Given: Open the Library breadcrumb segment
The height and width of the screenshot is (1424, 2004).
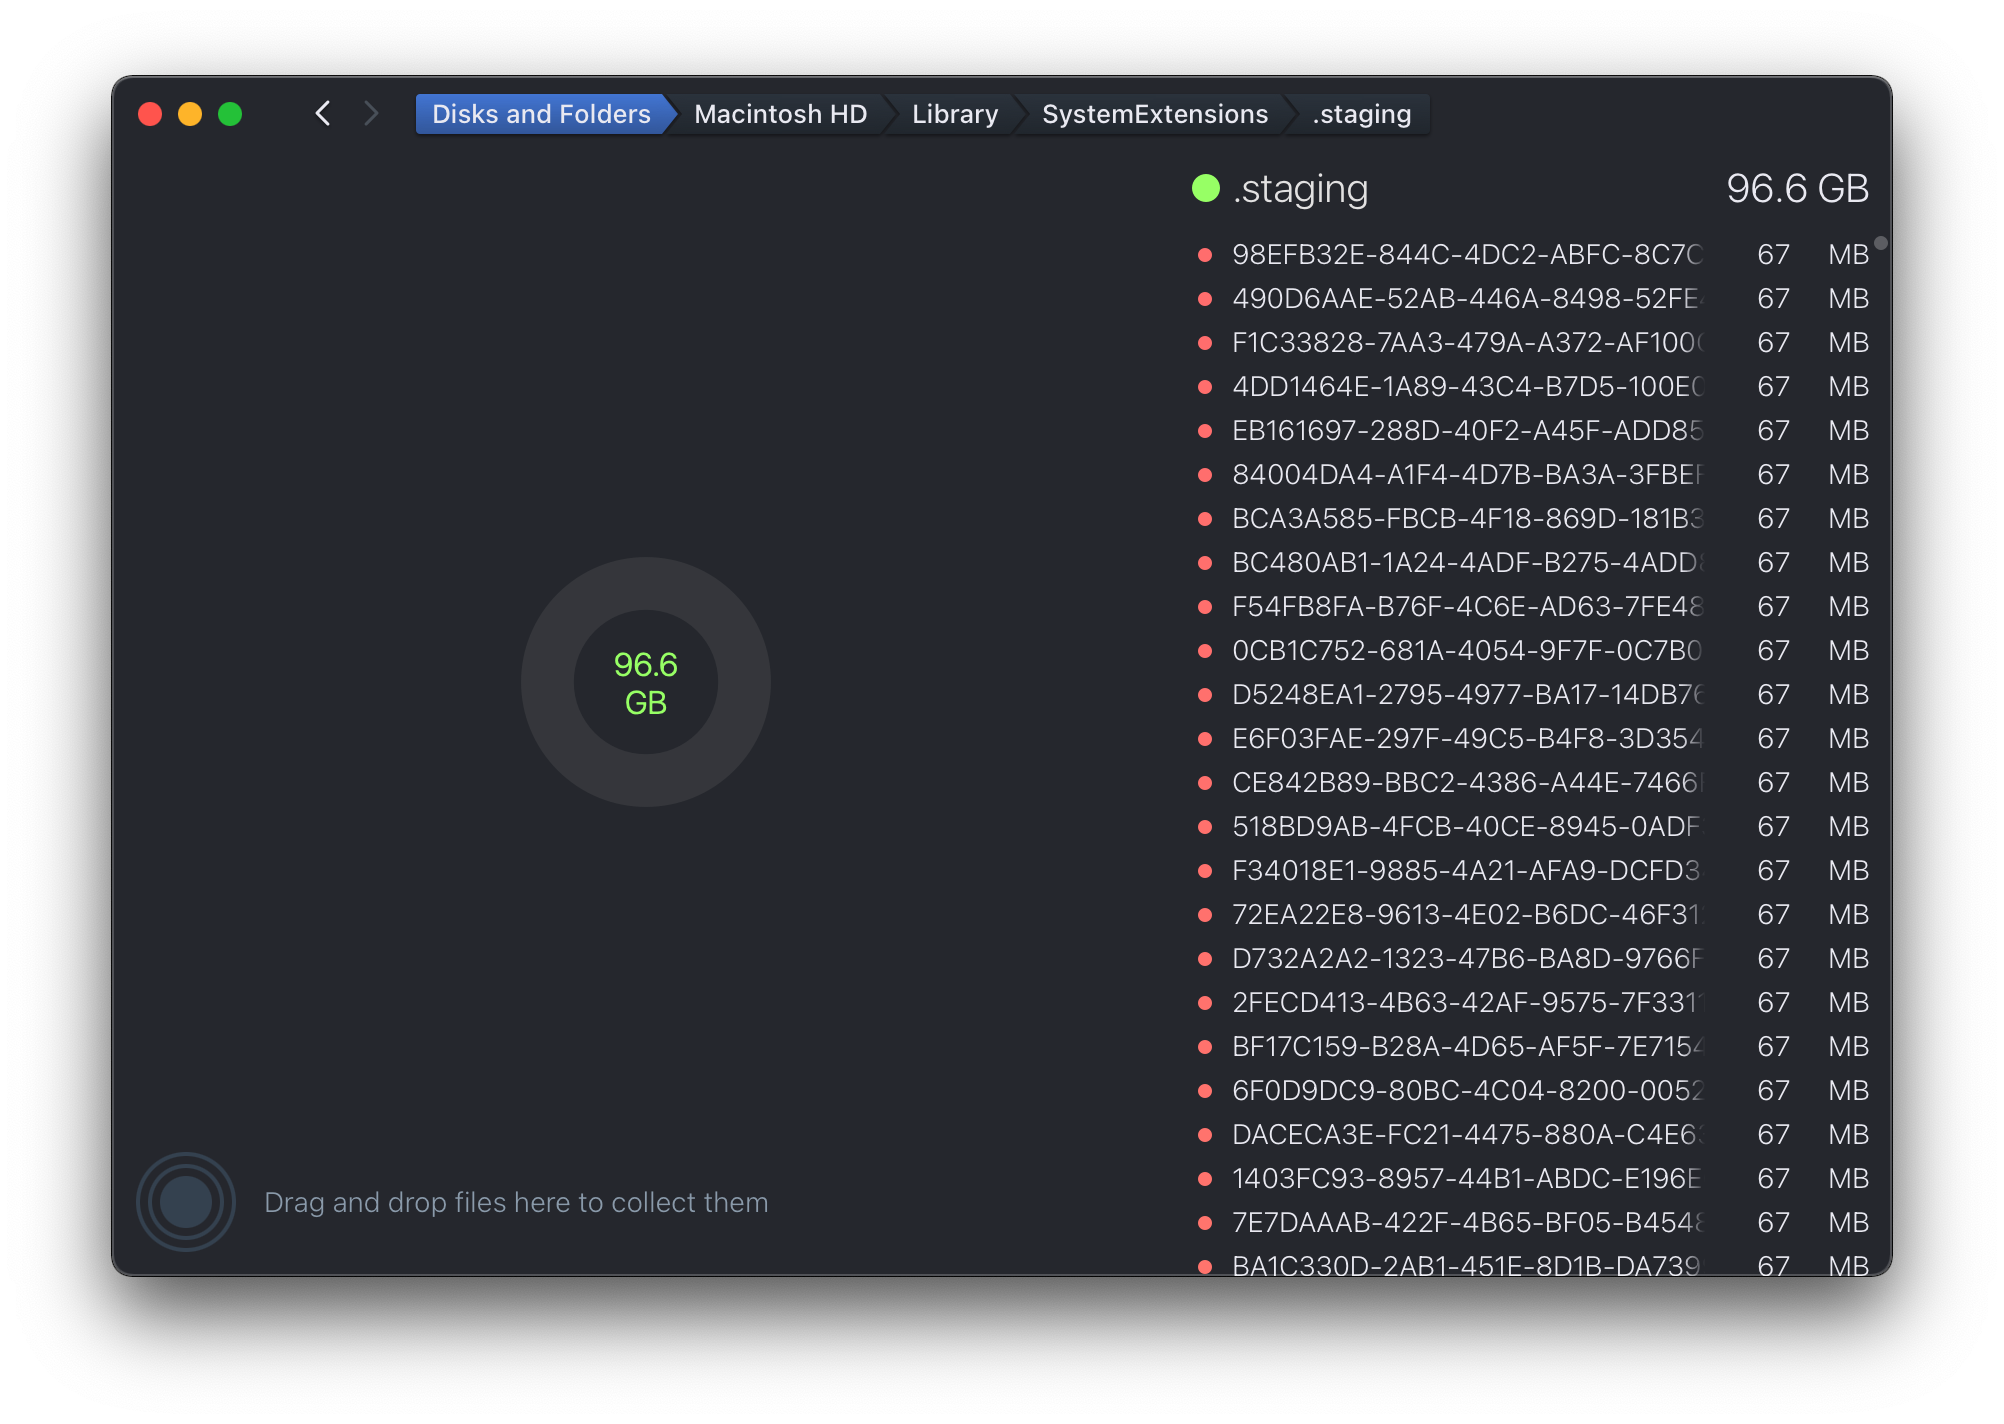Looking at the screenshot, I should click(x=954, y=114).
